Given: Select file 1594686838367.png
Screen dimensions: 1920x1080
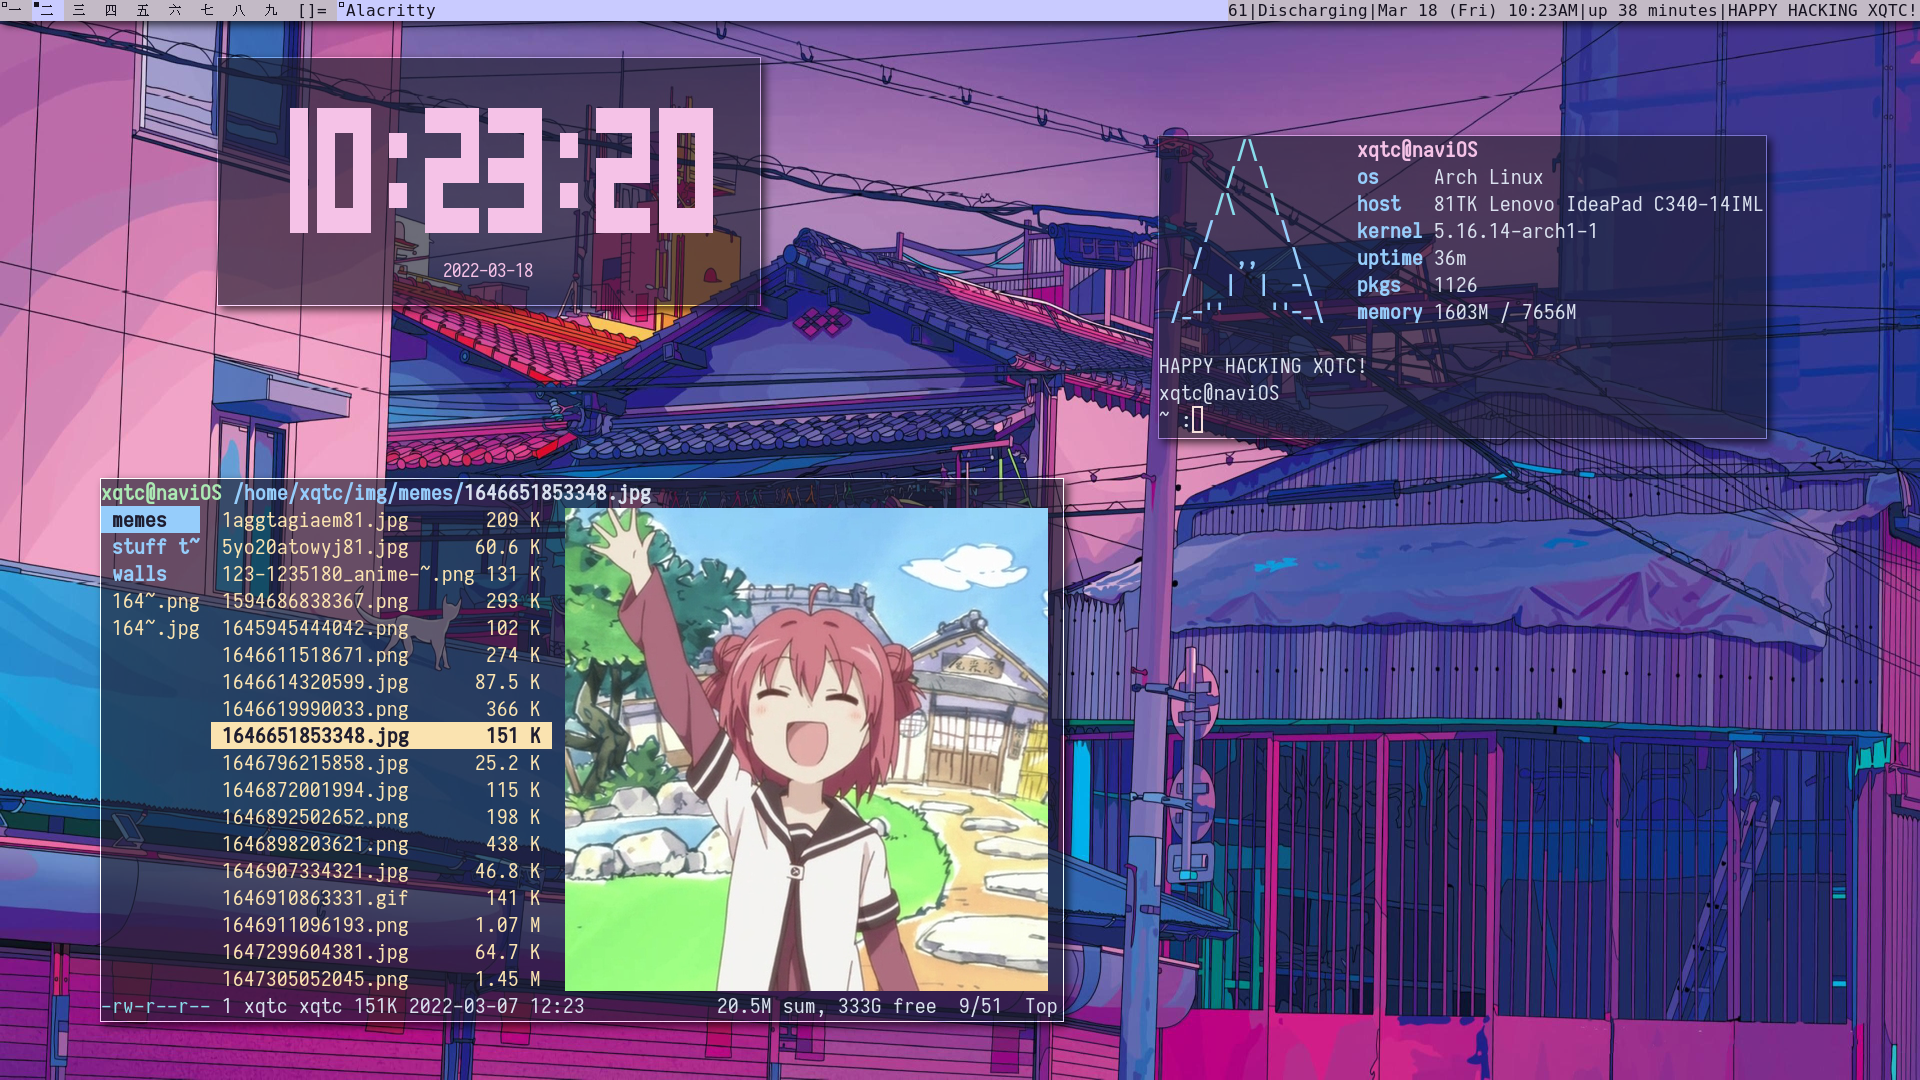Looking at the screenshot, I should point(381,601).
